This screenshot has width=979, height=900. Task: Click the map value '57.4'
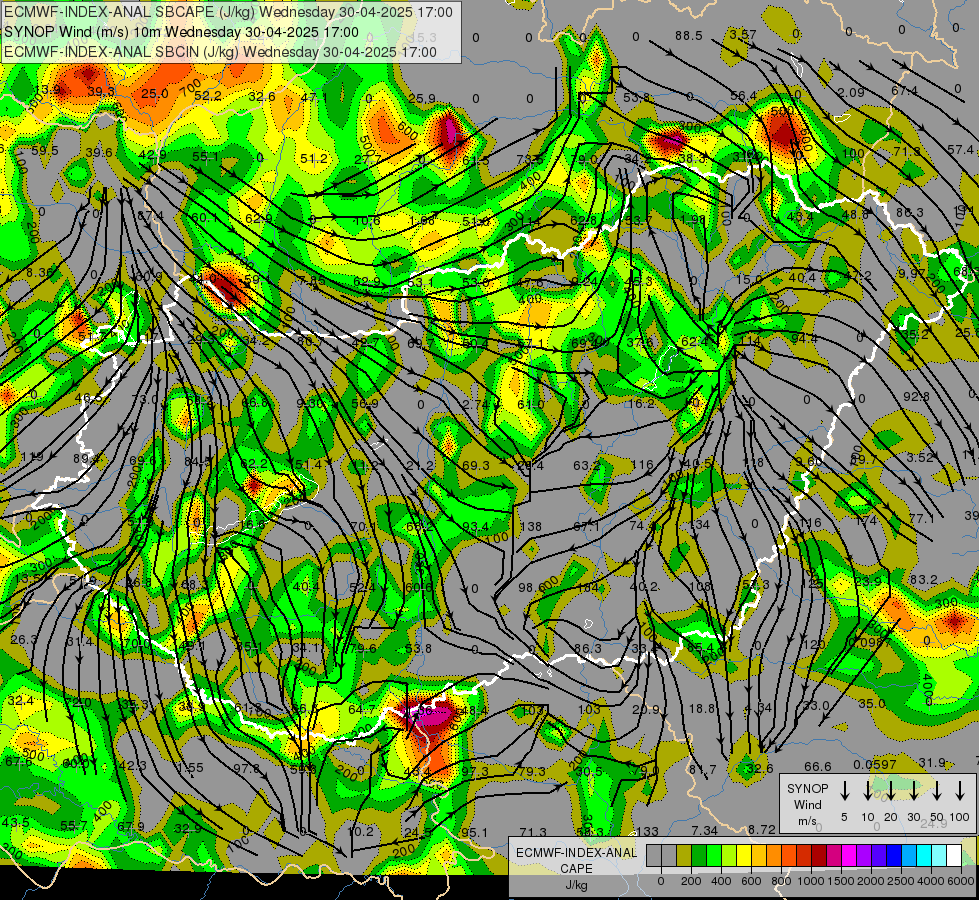coord(960,149)
